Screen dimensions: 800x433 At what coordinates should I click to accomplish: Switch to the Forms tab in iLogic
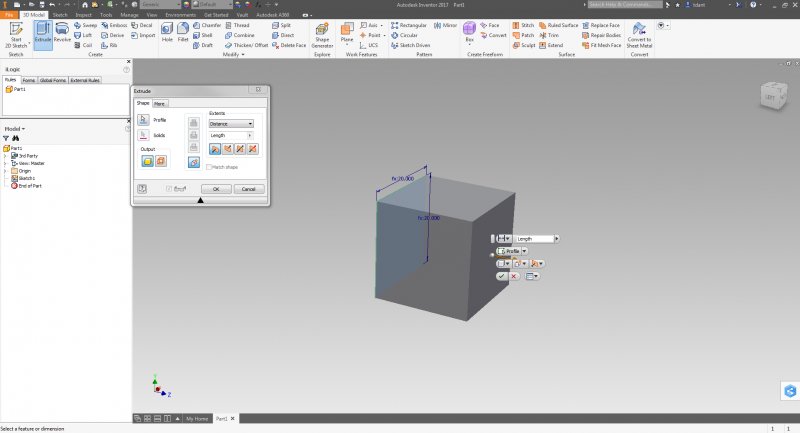pos(29,81)
